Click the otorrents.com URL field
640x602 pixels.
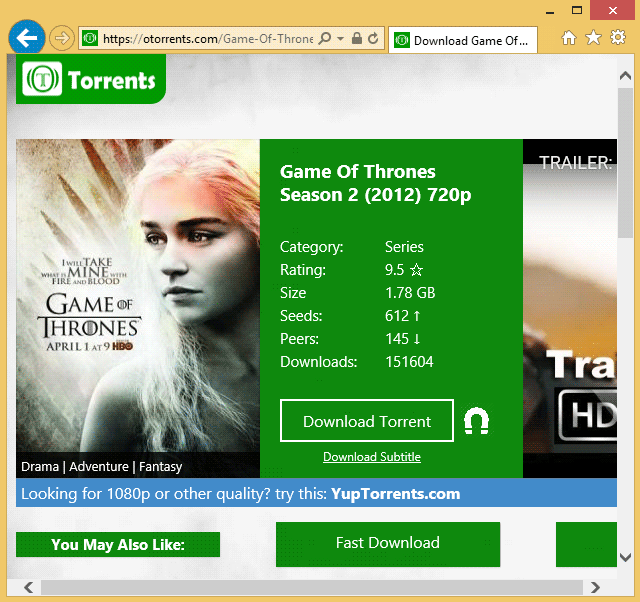click(x=207, y=39)
